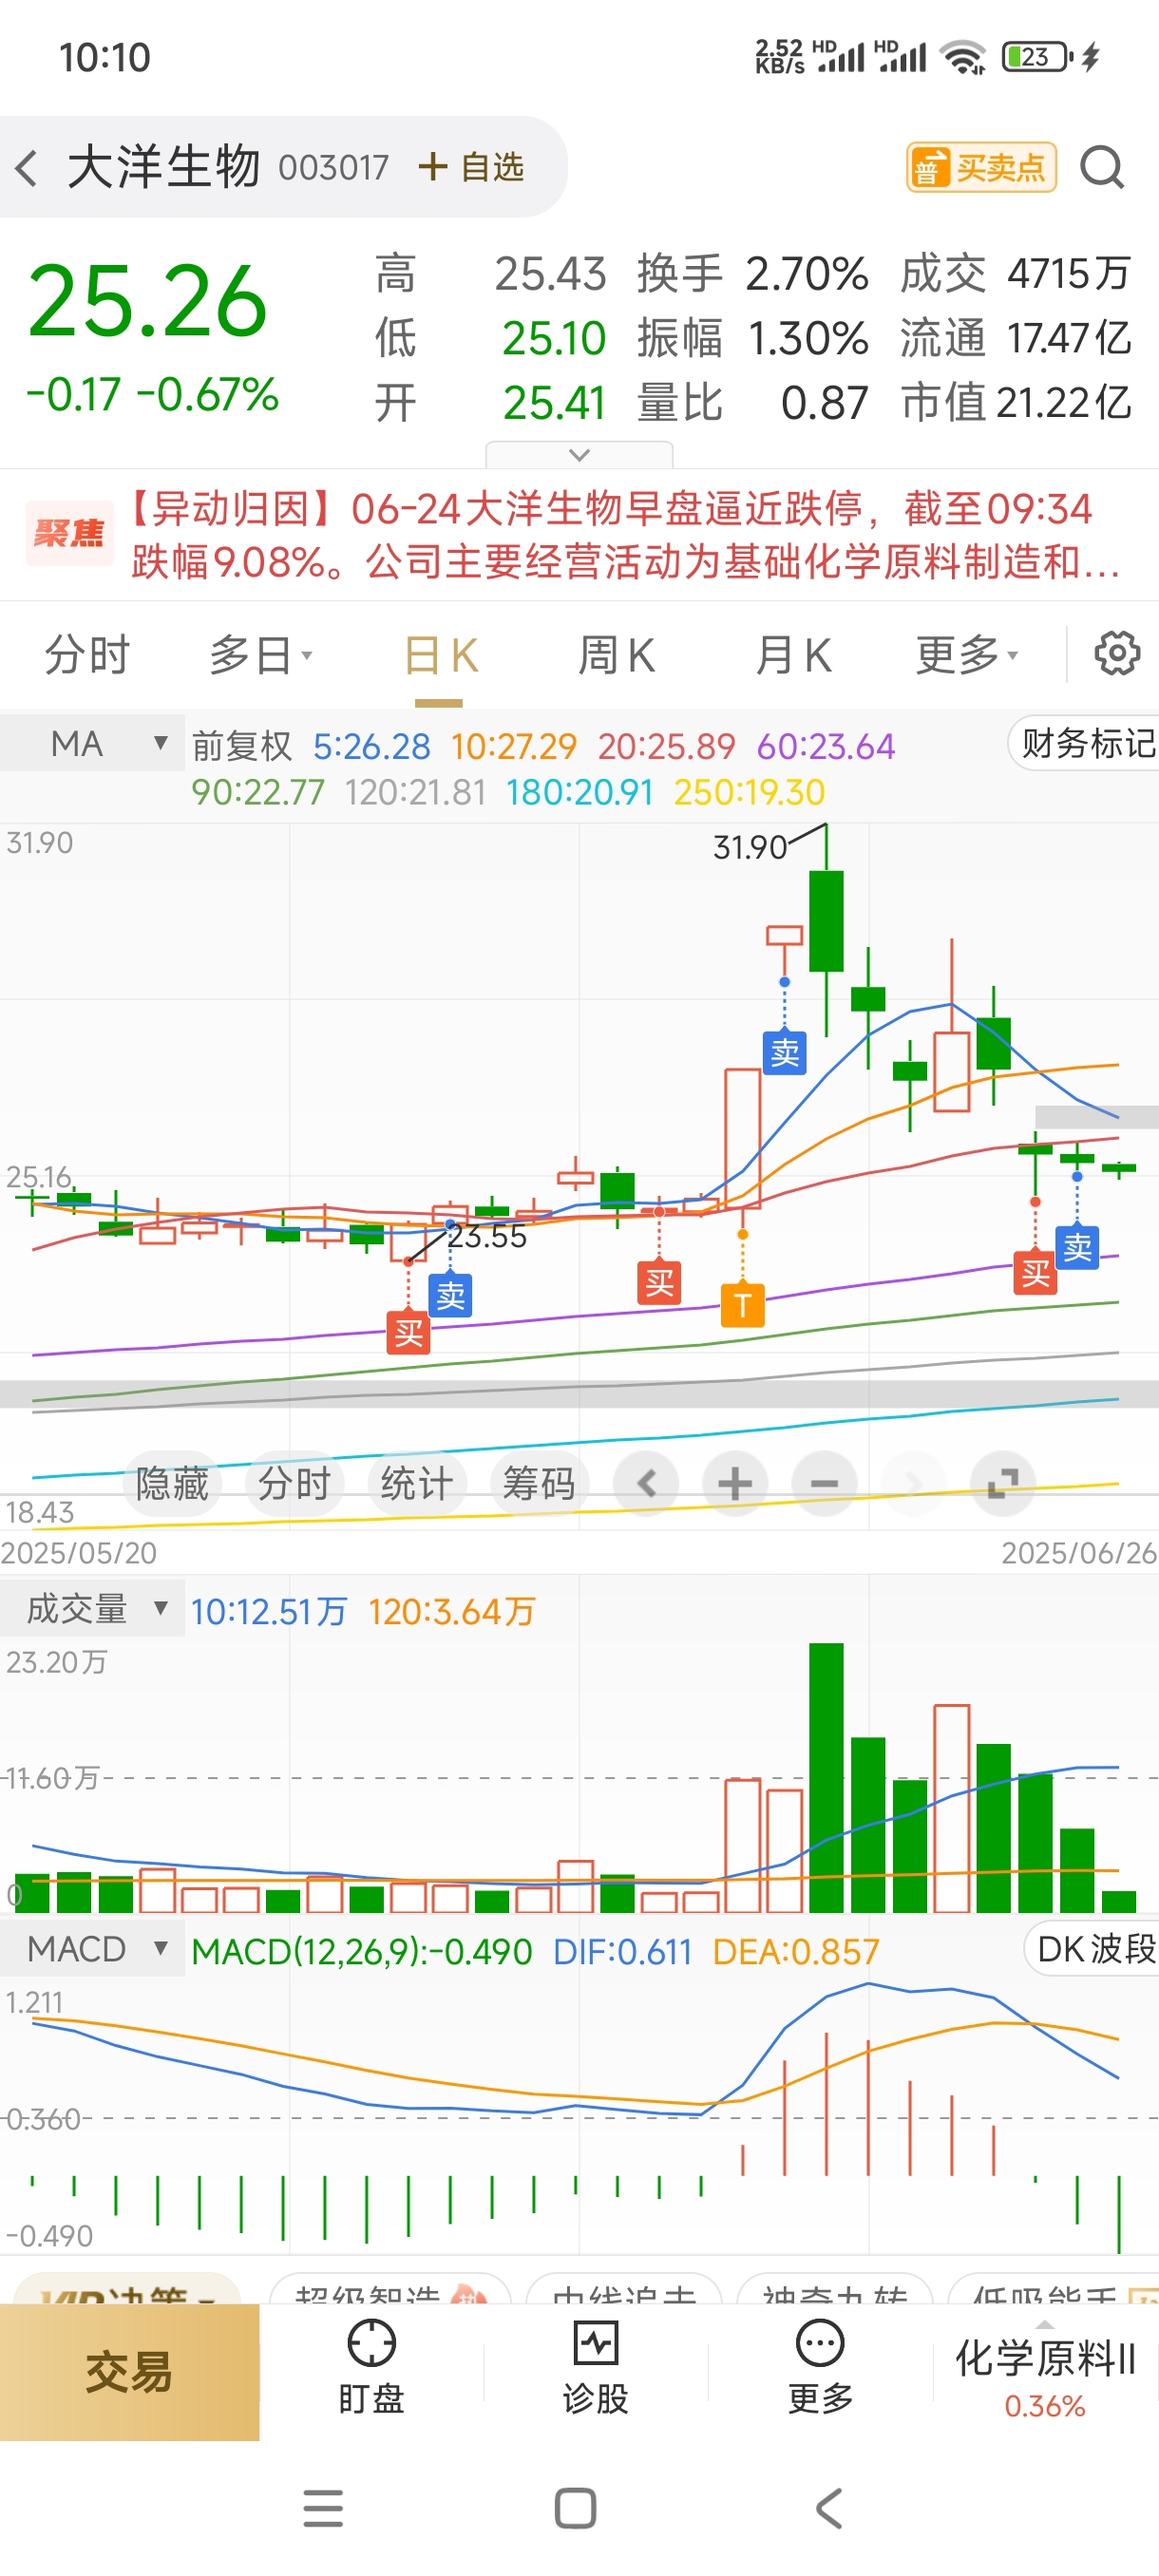This screenshot has height=2576, width=1159.
Task: Tap the rightmost 卖 marker on chart
Action: click(1077, 1247)
